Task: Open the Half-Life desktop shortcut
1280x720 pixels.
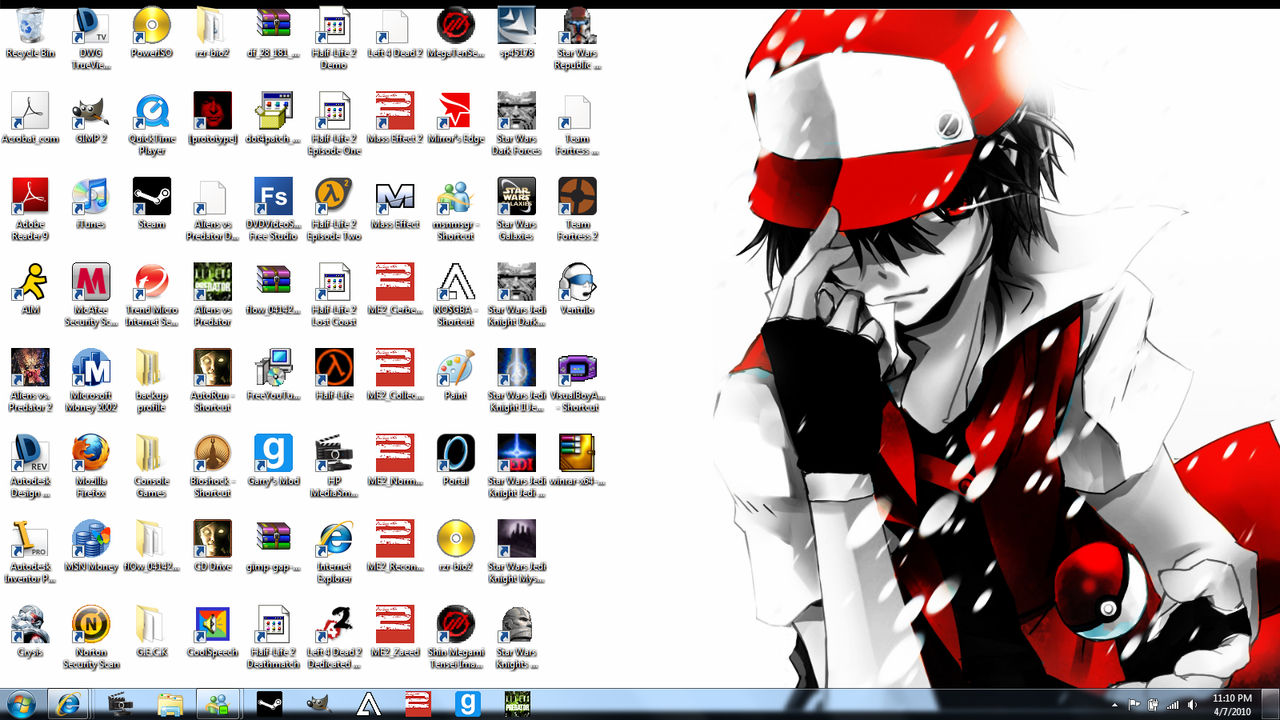Action: (334, 375)
